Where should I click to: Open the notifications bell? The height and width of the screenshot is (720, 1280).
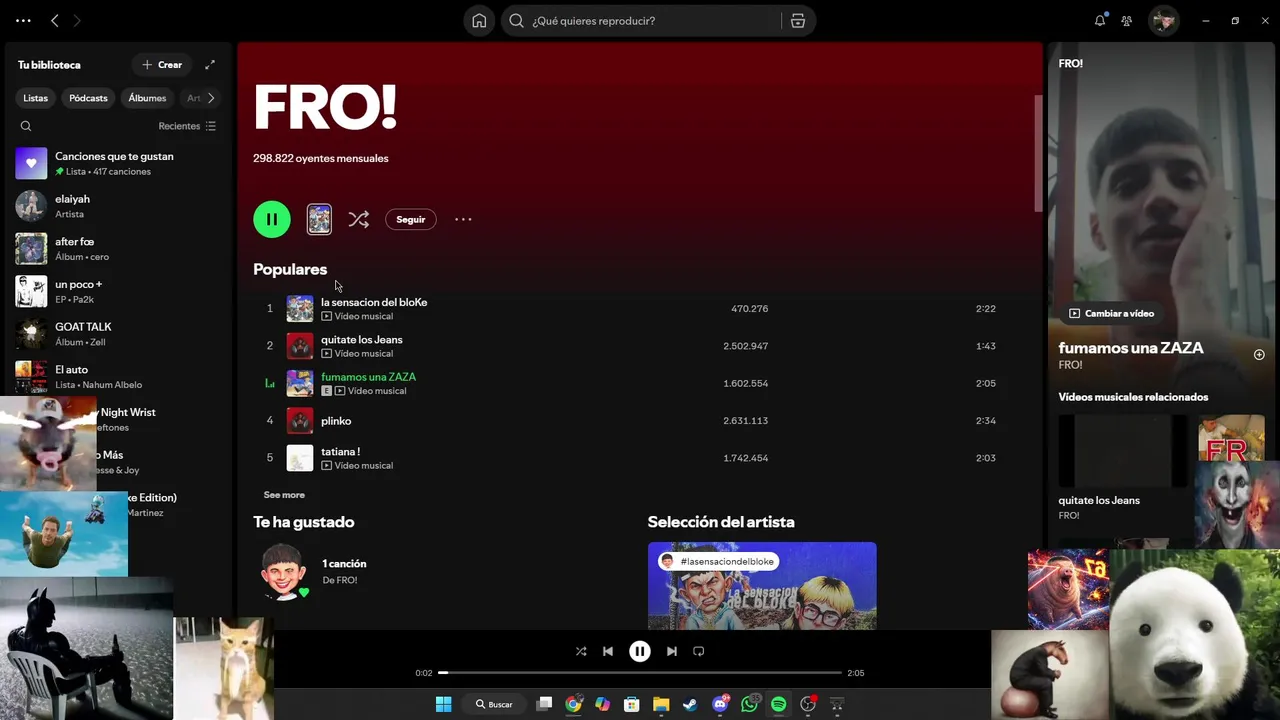1100,20
